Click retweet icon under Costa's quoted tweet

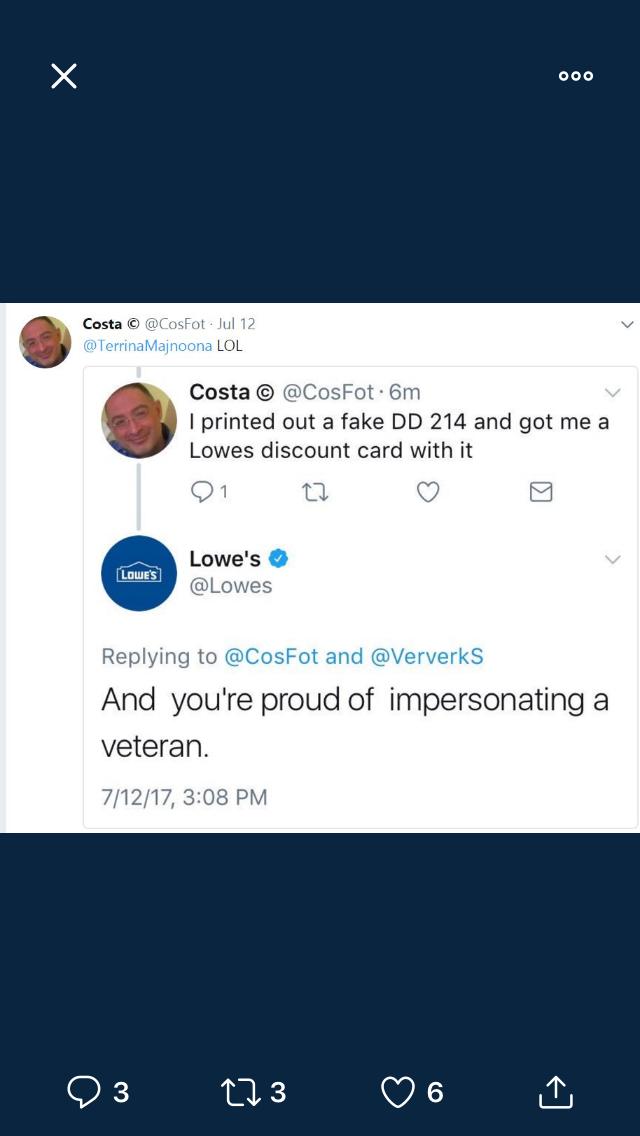pos(315,491)
